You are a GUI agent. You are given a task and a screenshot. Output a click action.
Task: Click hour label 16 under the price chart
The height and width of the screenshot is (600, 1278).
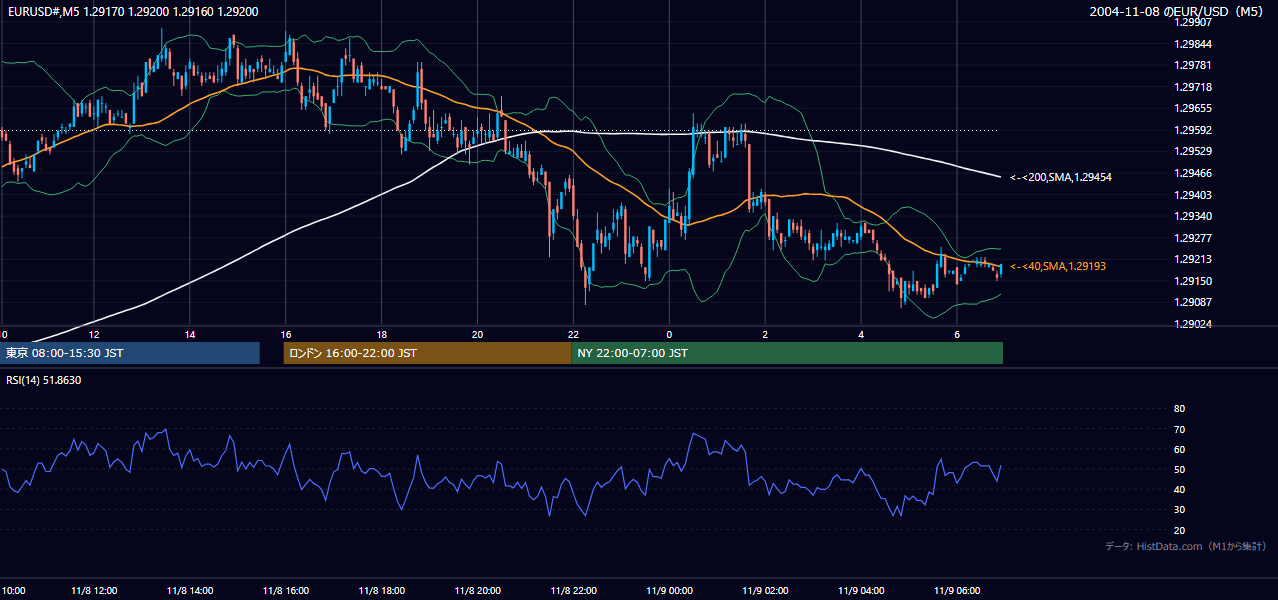(286, 334)
